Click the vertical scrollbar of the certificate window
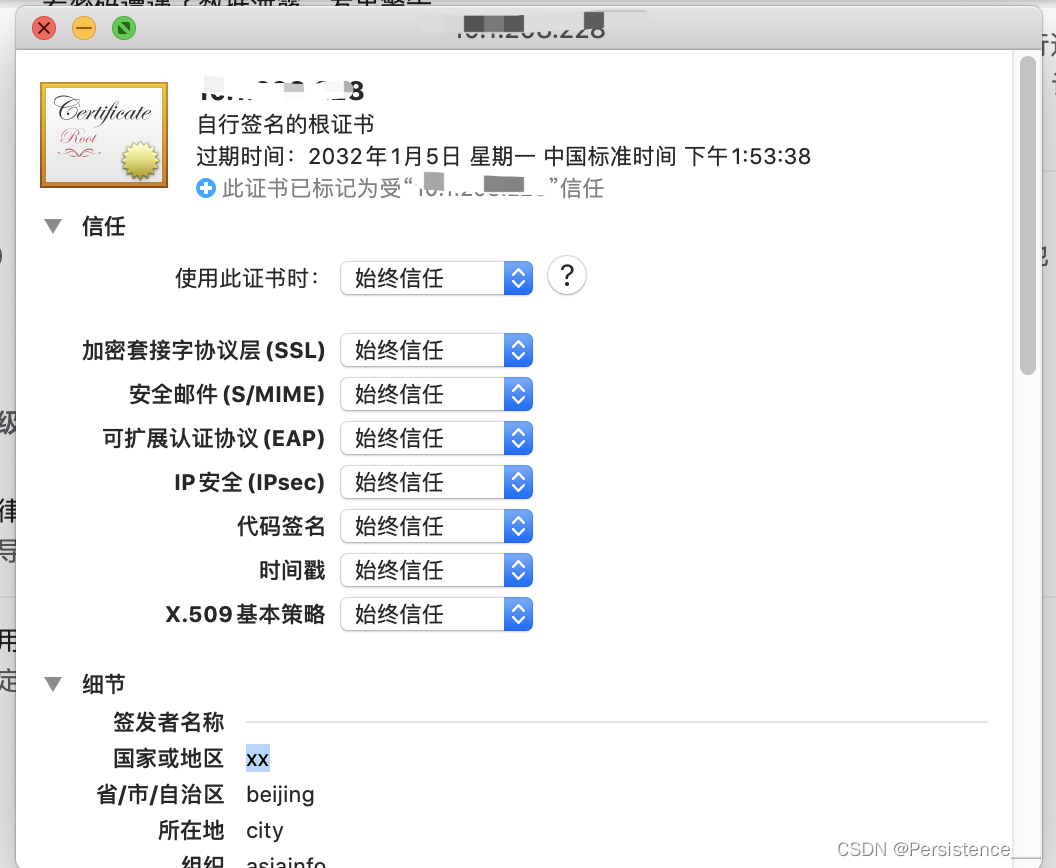 1027,215
